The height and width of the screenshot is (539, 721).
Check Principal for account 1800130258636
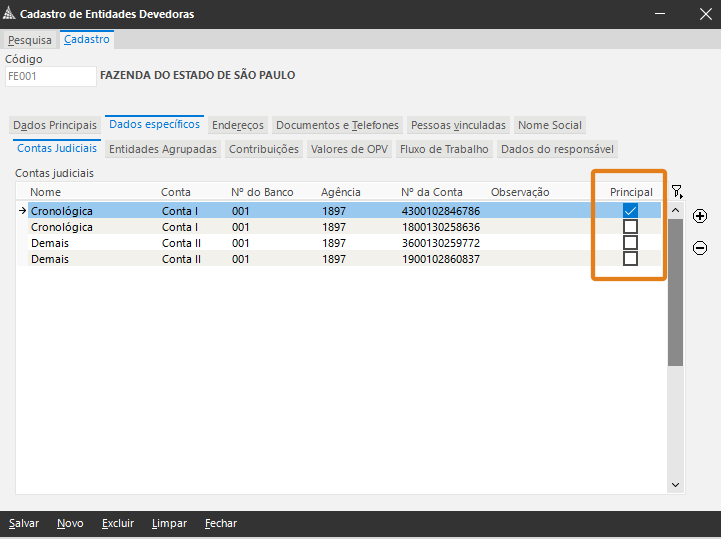click(x=630, y=227)
